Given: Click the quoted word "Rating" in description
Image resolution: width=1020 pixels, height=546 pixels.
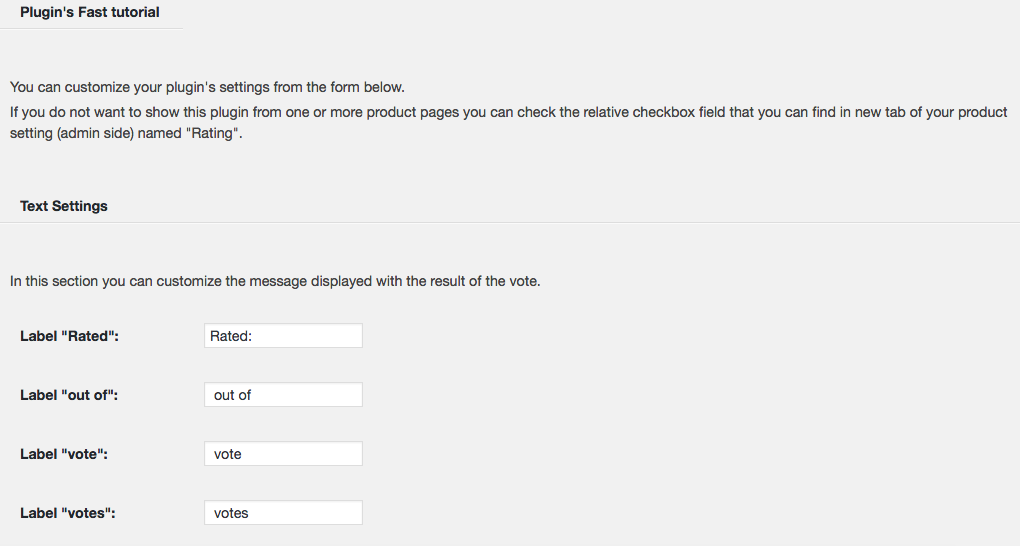Looking at the screenshot, I should (215, 133).
